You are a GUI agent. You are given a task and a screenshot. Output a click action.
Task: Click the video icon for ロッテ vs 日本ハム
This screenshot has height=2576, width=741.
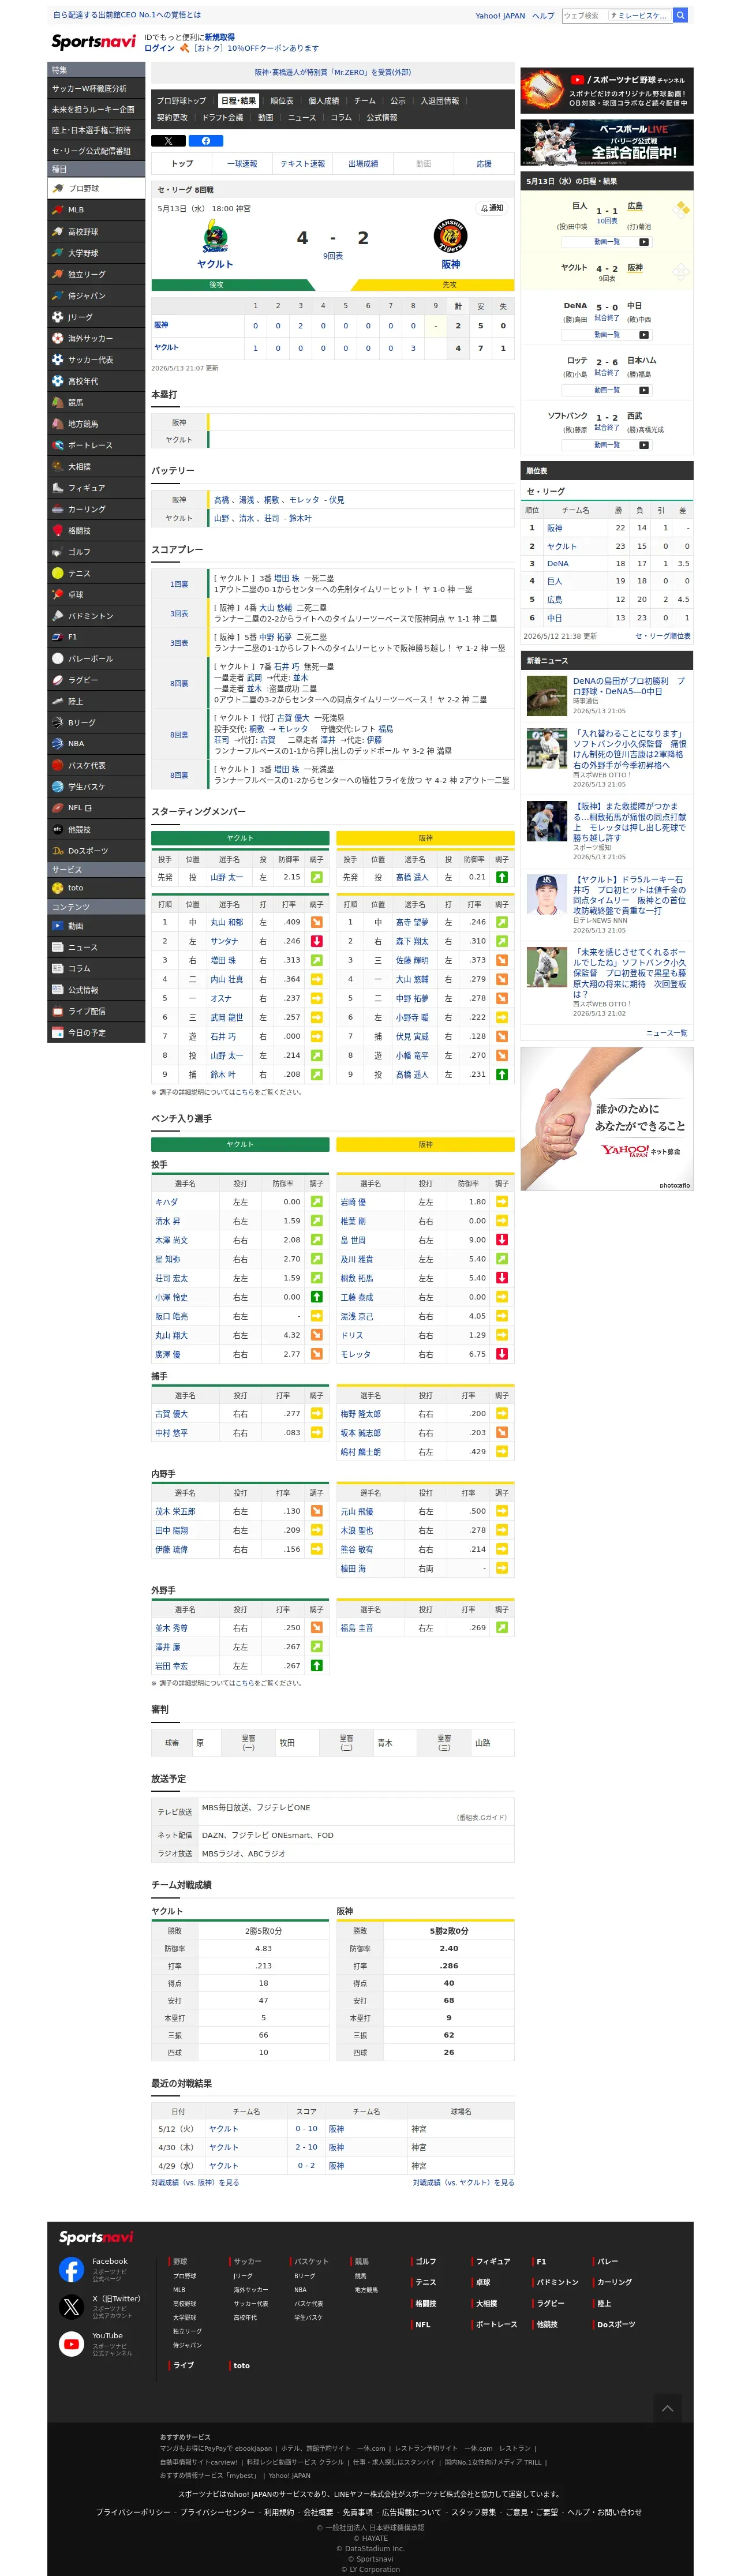644,390
